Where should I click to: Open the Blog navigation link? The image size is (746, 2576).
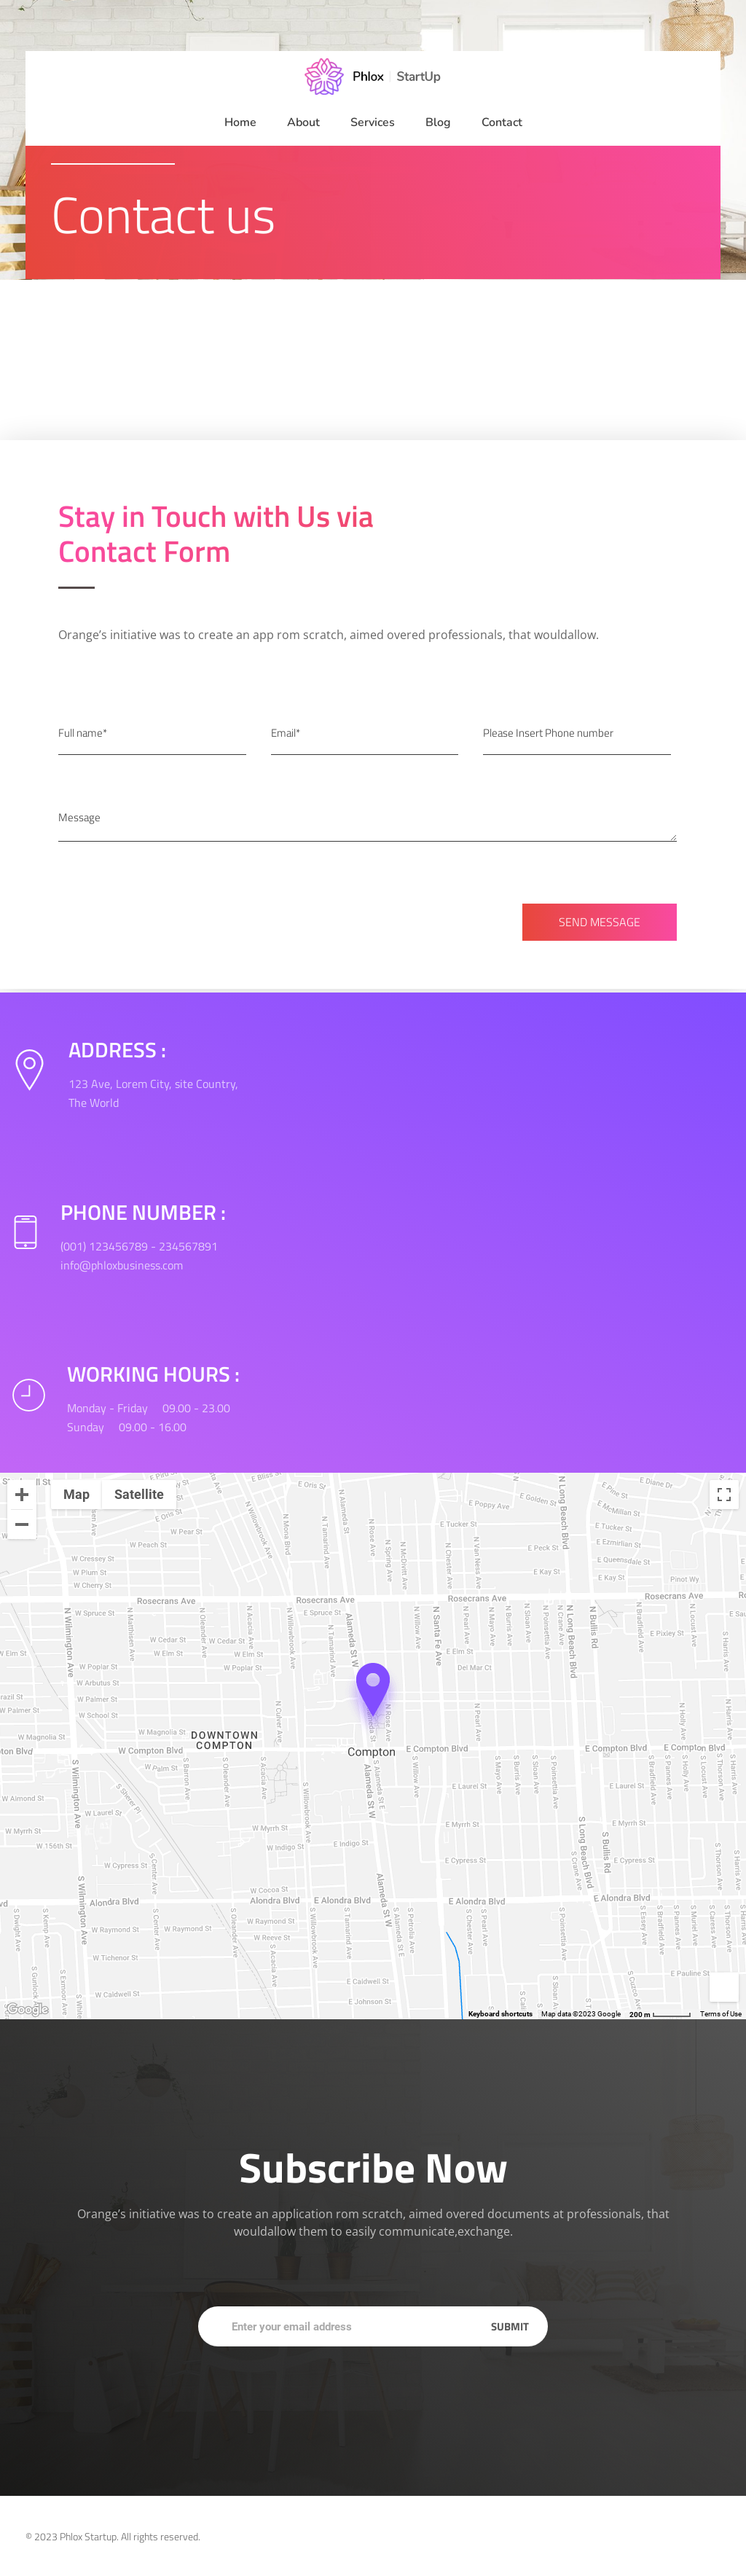(437, 122)
